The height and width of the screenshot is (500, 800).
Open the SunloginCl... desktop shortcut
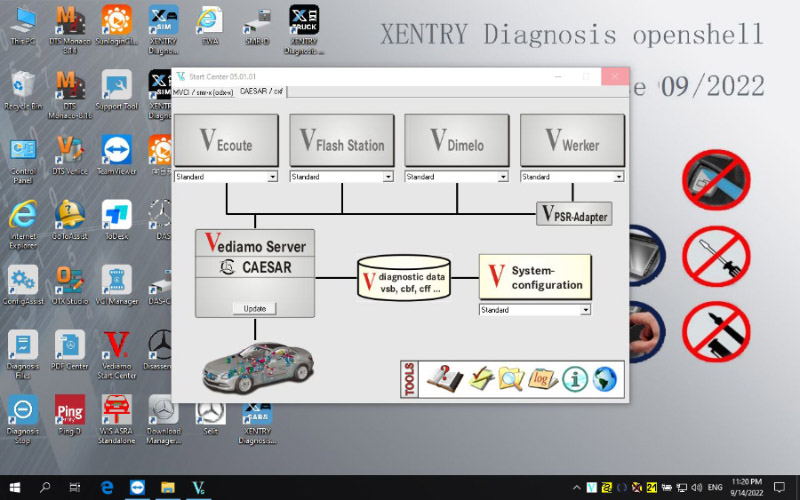117,27
